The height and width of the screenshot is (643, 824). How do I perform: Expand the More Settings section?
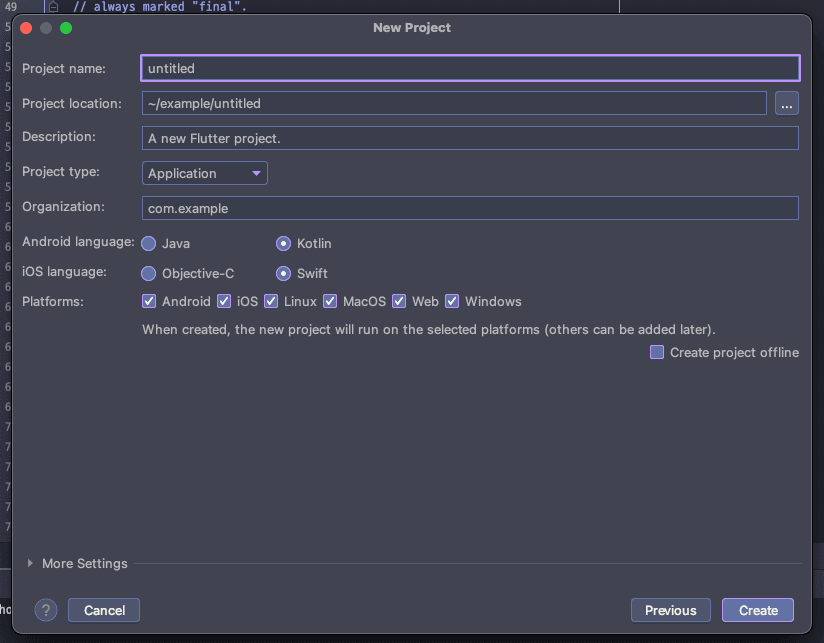pos(30,564)
